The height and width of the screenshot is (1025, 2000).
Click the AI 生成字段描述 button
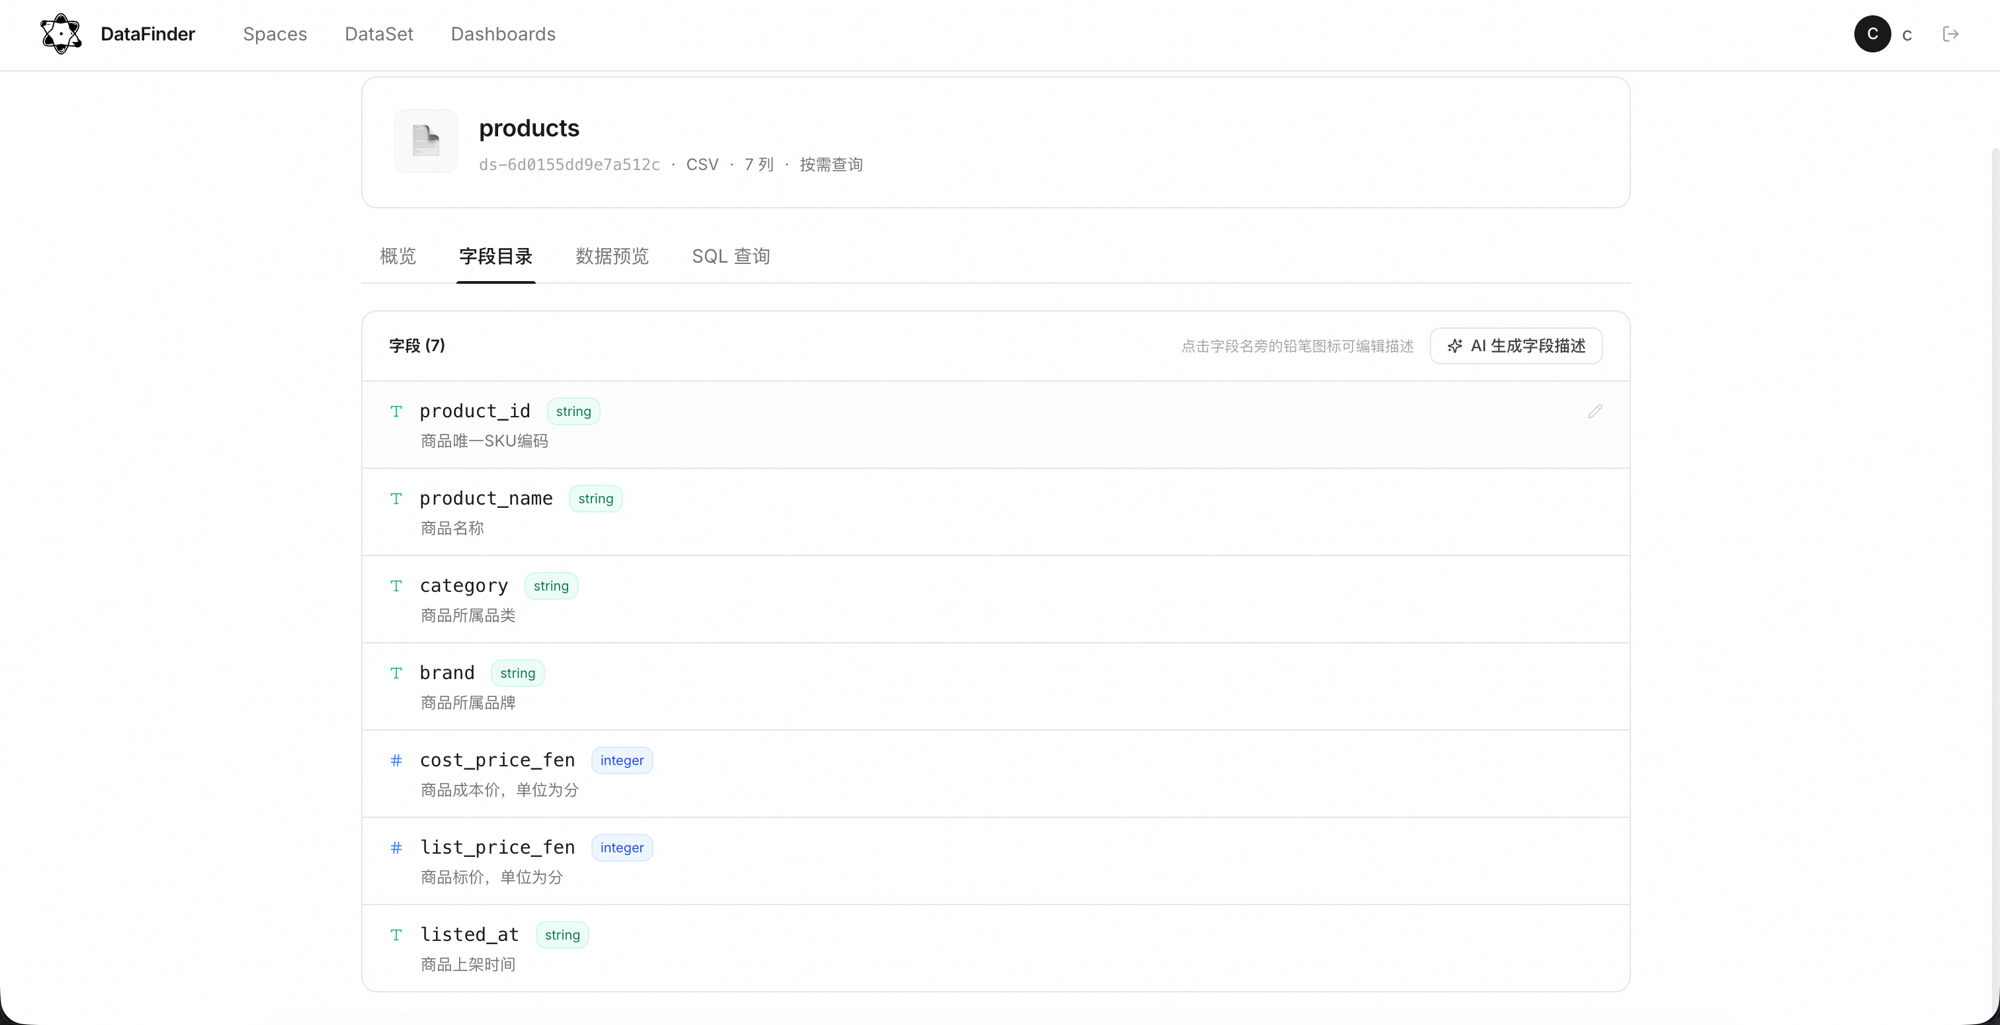pos(1516,346)
